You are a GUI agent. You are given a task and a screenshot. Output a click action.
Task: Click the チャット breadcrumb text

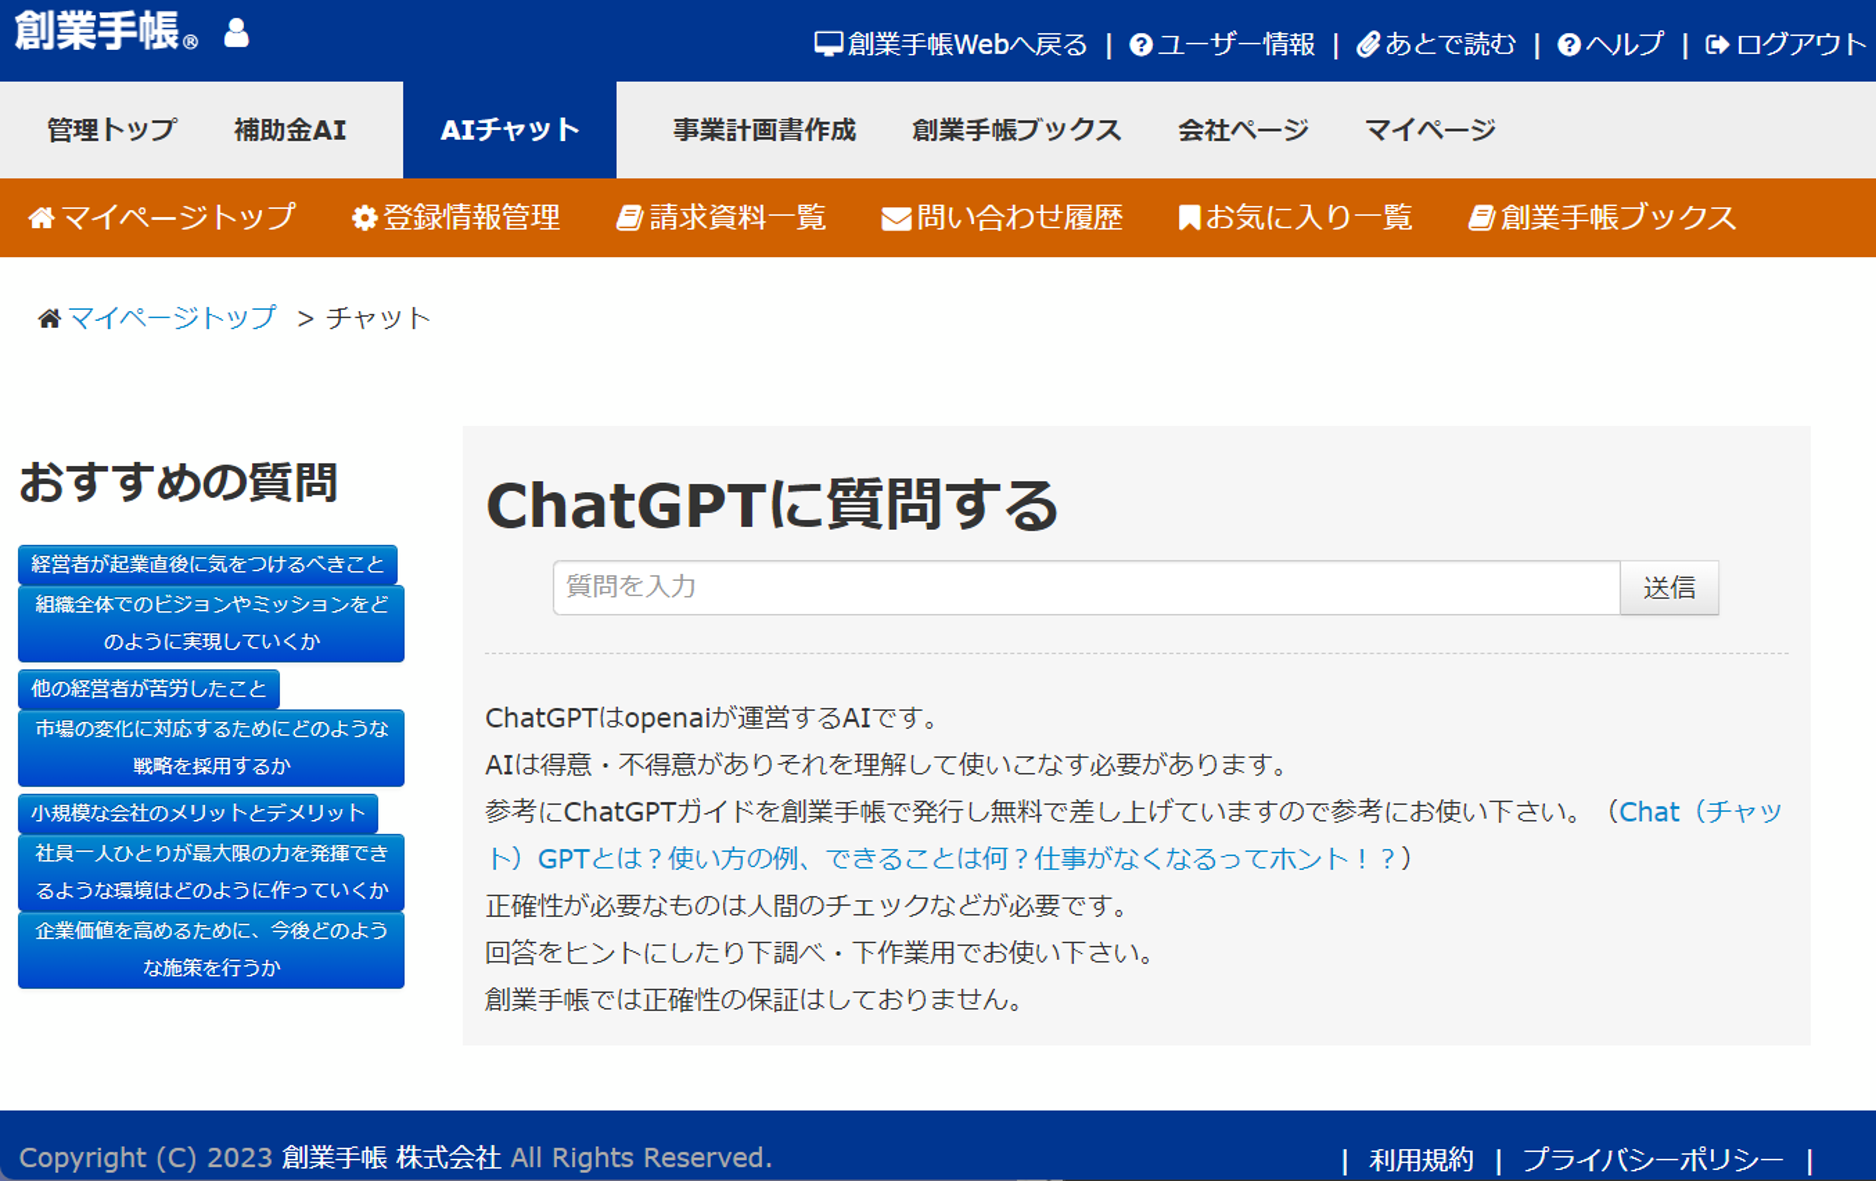378,318
